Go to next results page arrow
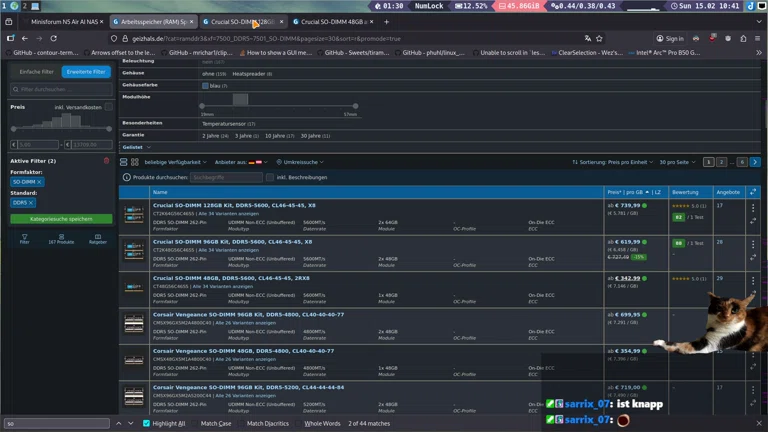 click(x=755, y=162)
